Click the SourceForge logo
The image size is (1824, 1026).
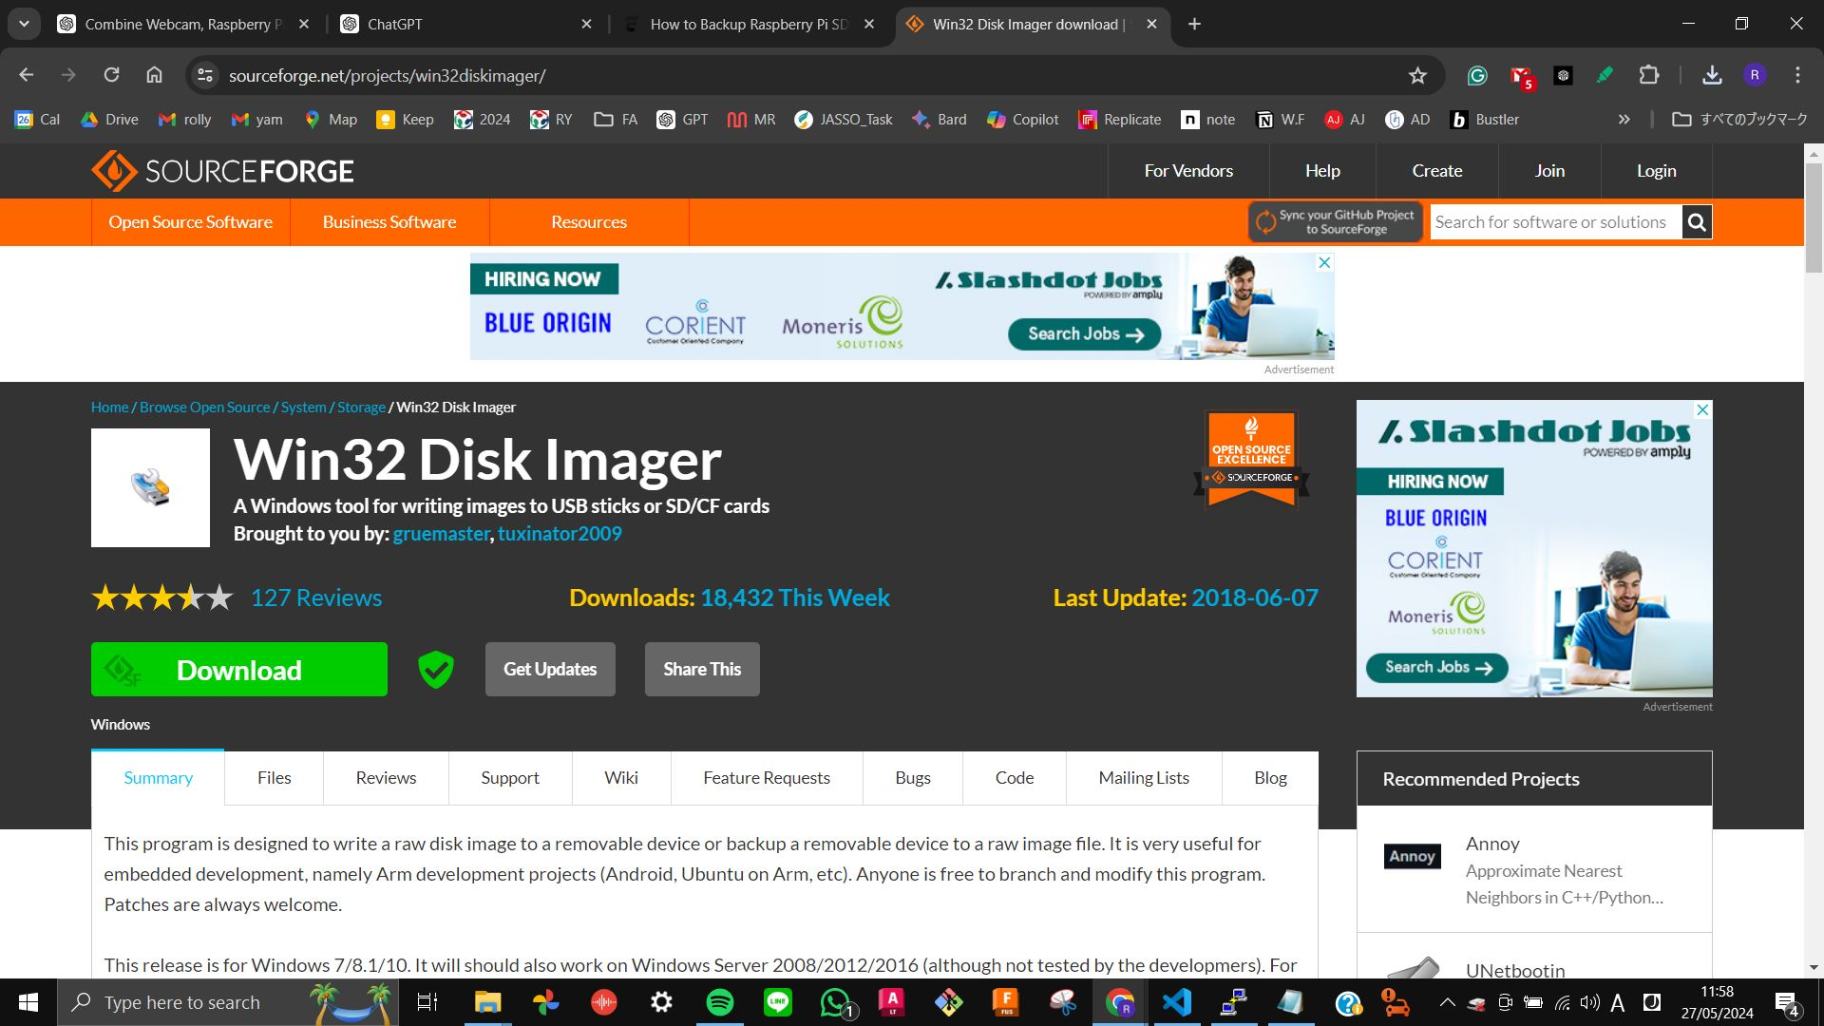[x=222, y=171]
